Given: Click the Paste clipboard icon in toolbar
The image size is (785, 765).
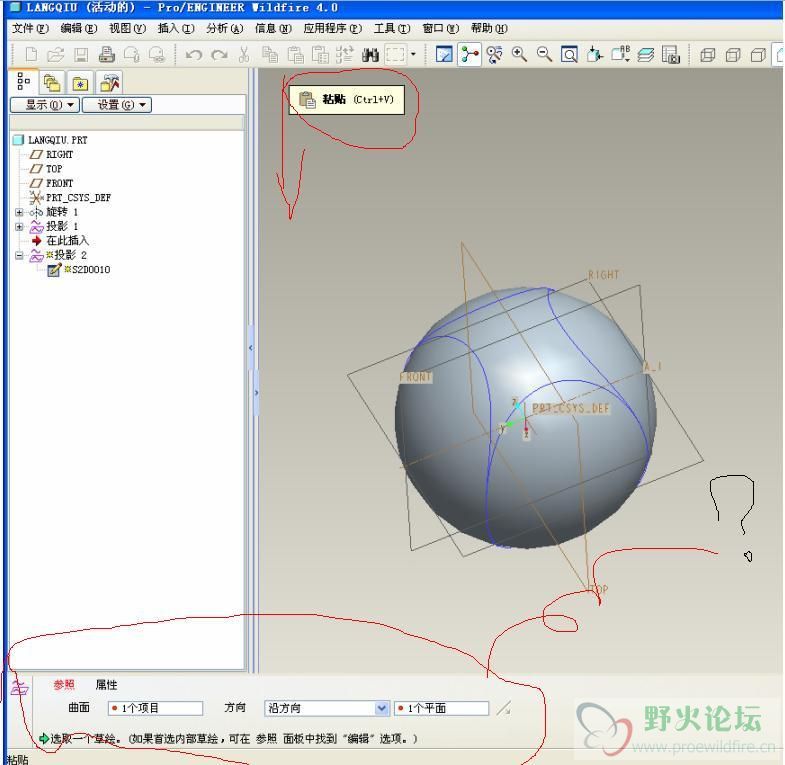Looking at the screenshot, I should 295,54.
